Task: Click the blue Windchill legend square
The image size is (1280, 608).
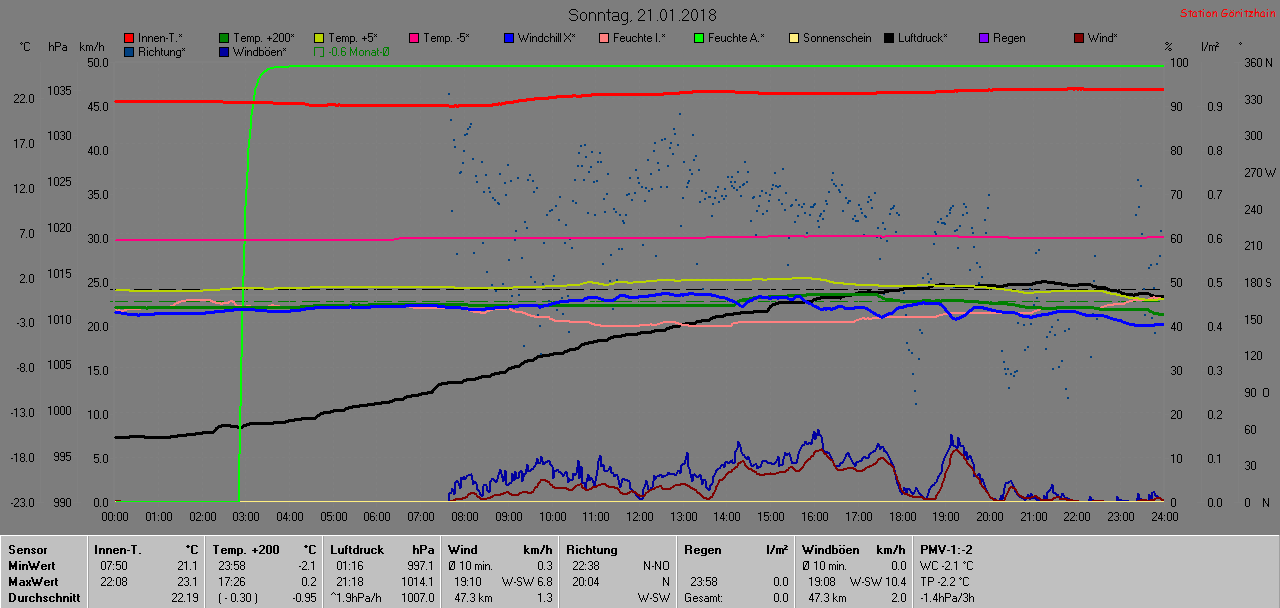Action: [509, 38]
